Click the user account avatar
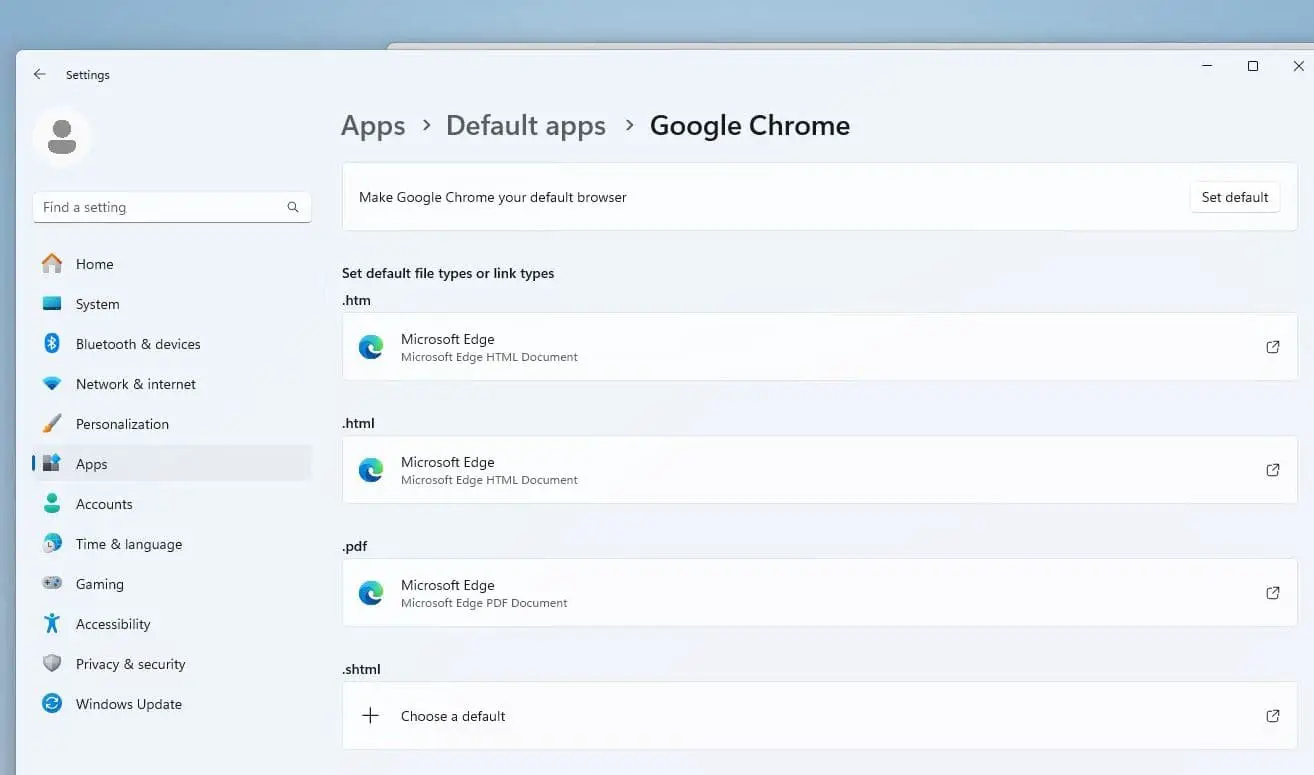 62,135
